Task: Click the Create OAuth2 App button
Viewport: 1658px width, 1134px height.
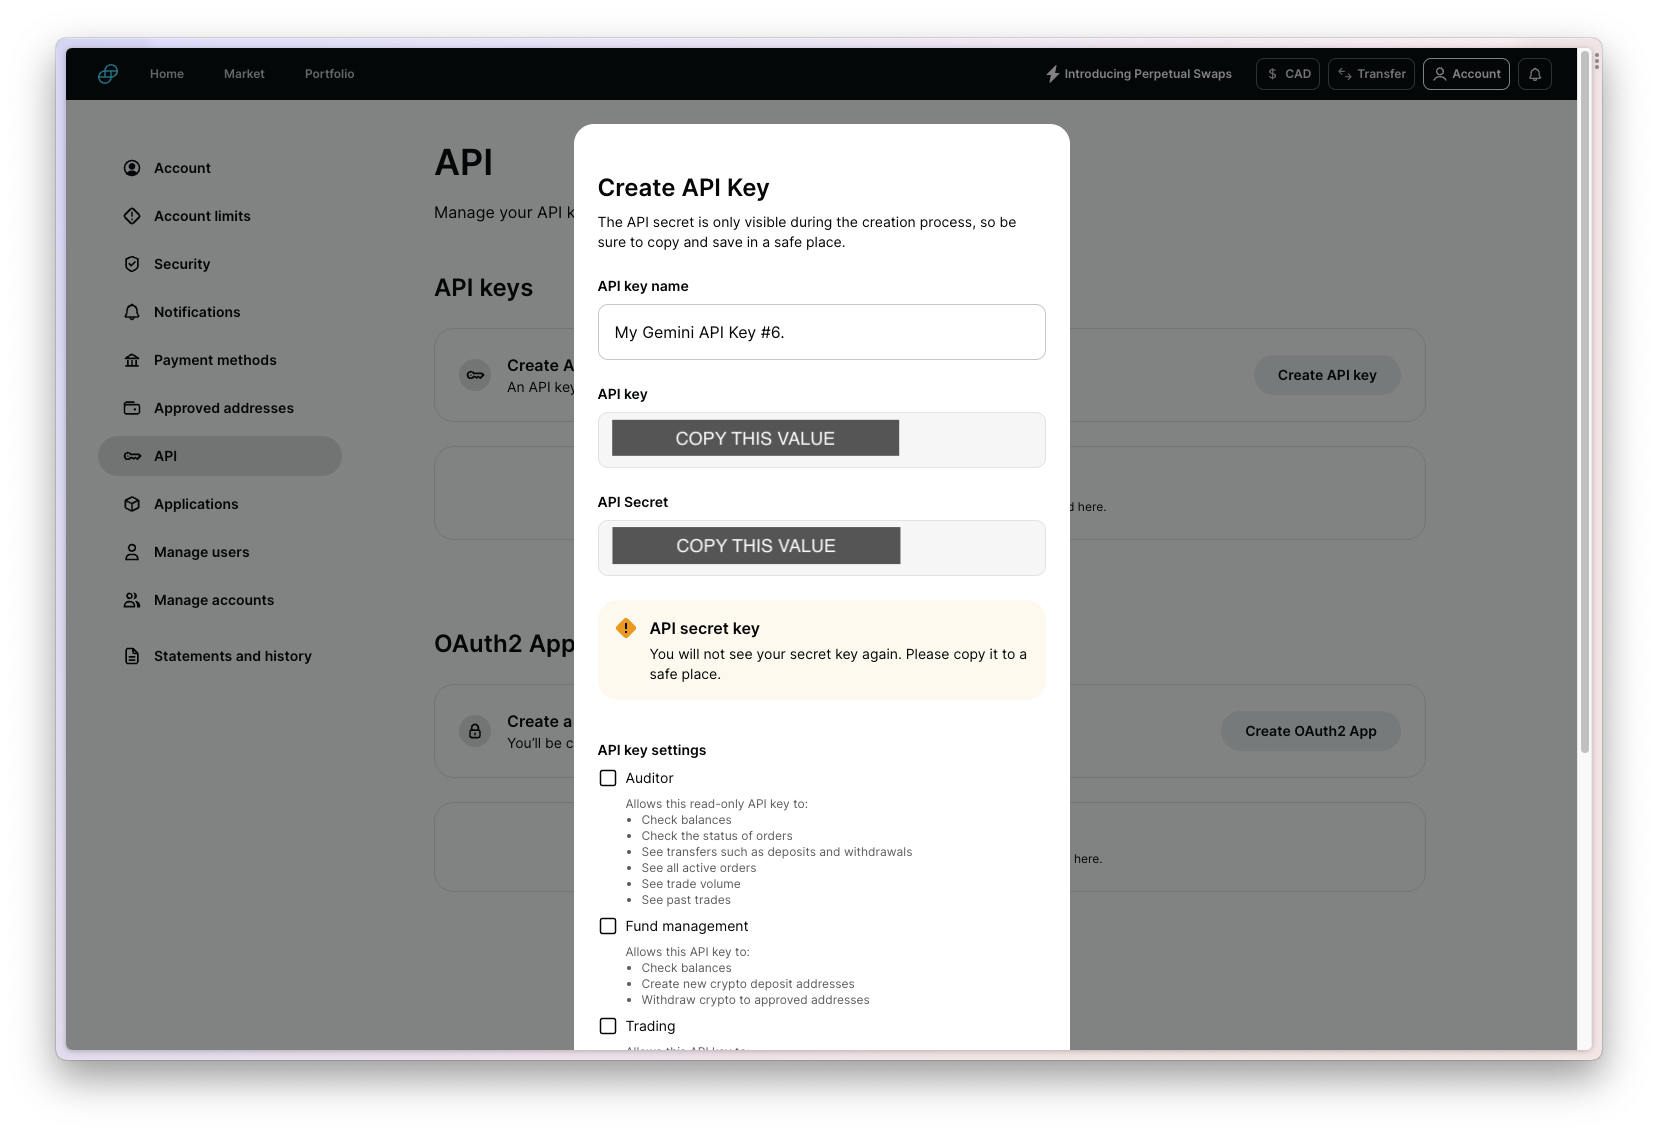Action: (x=1310, y=731)
